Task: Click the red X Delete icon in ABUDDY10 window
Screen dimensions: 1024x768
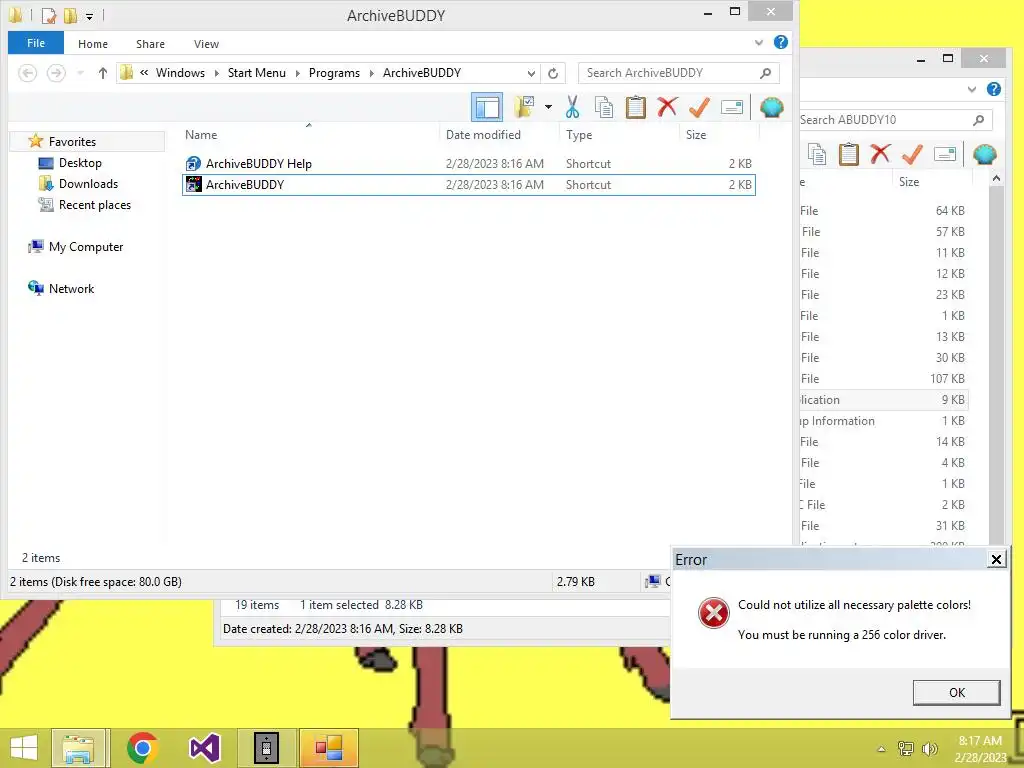Action: pyautogui.click(x=880, y=153)
